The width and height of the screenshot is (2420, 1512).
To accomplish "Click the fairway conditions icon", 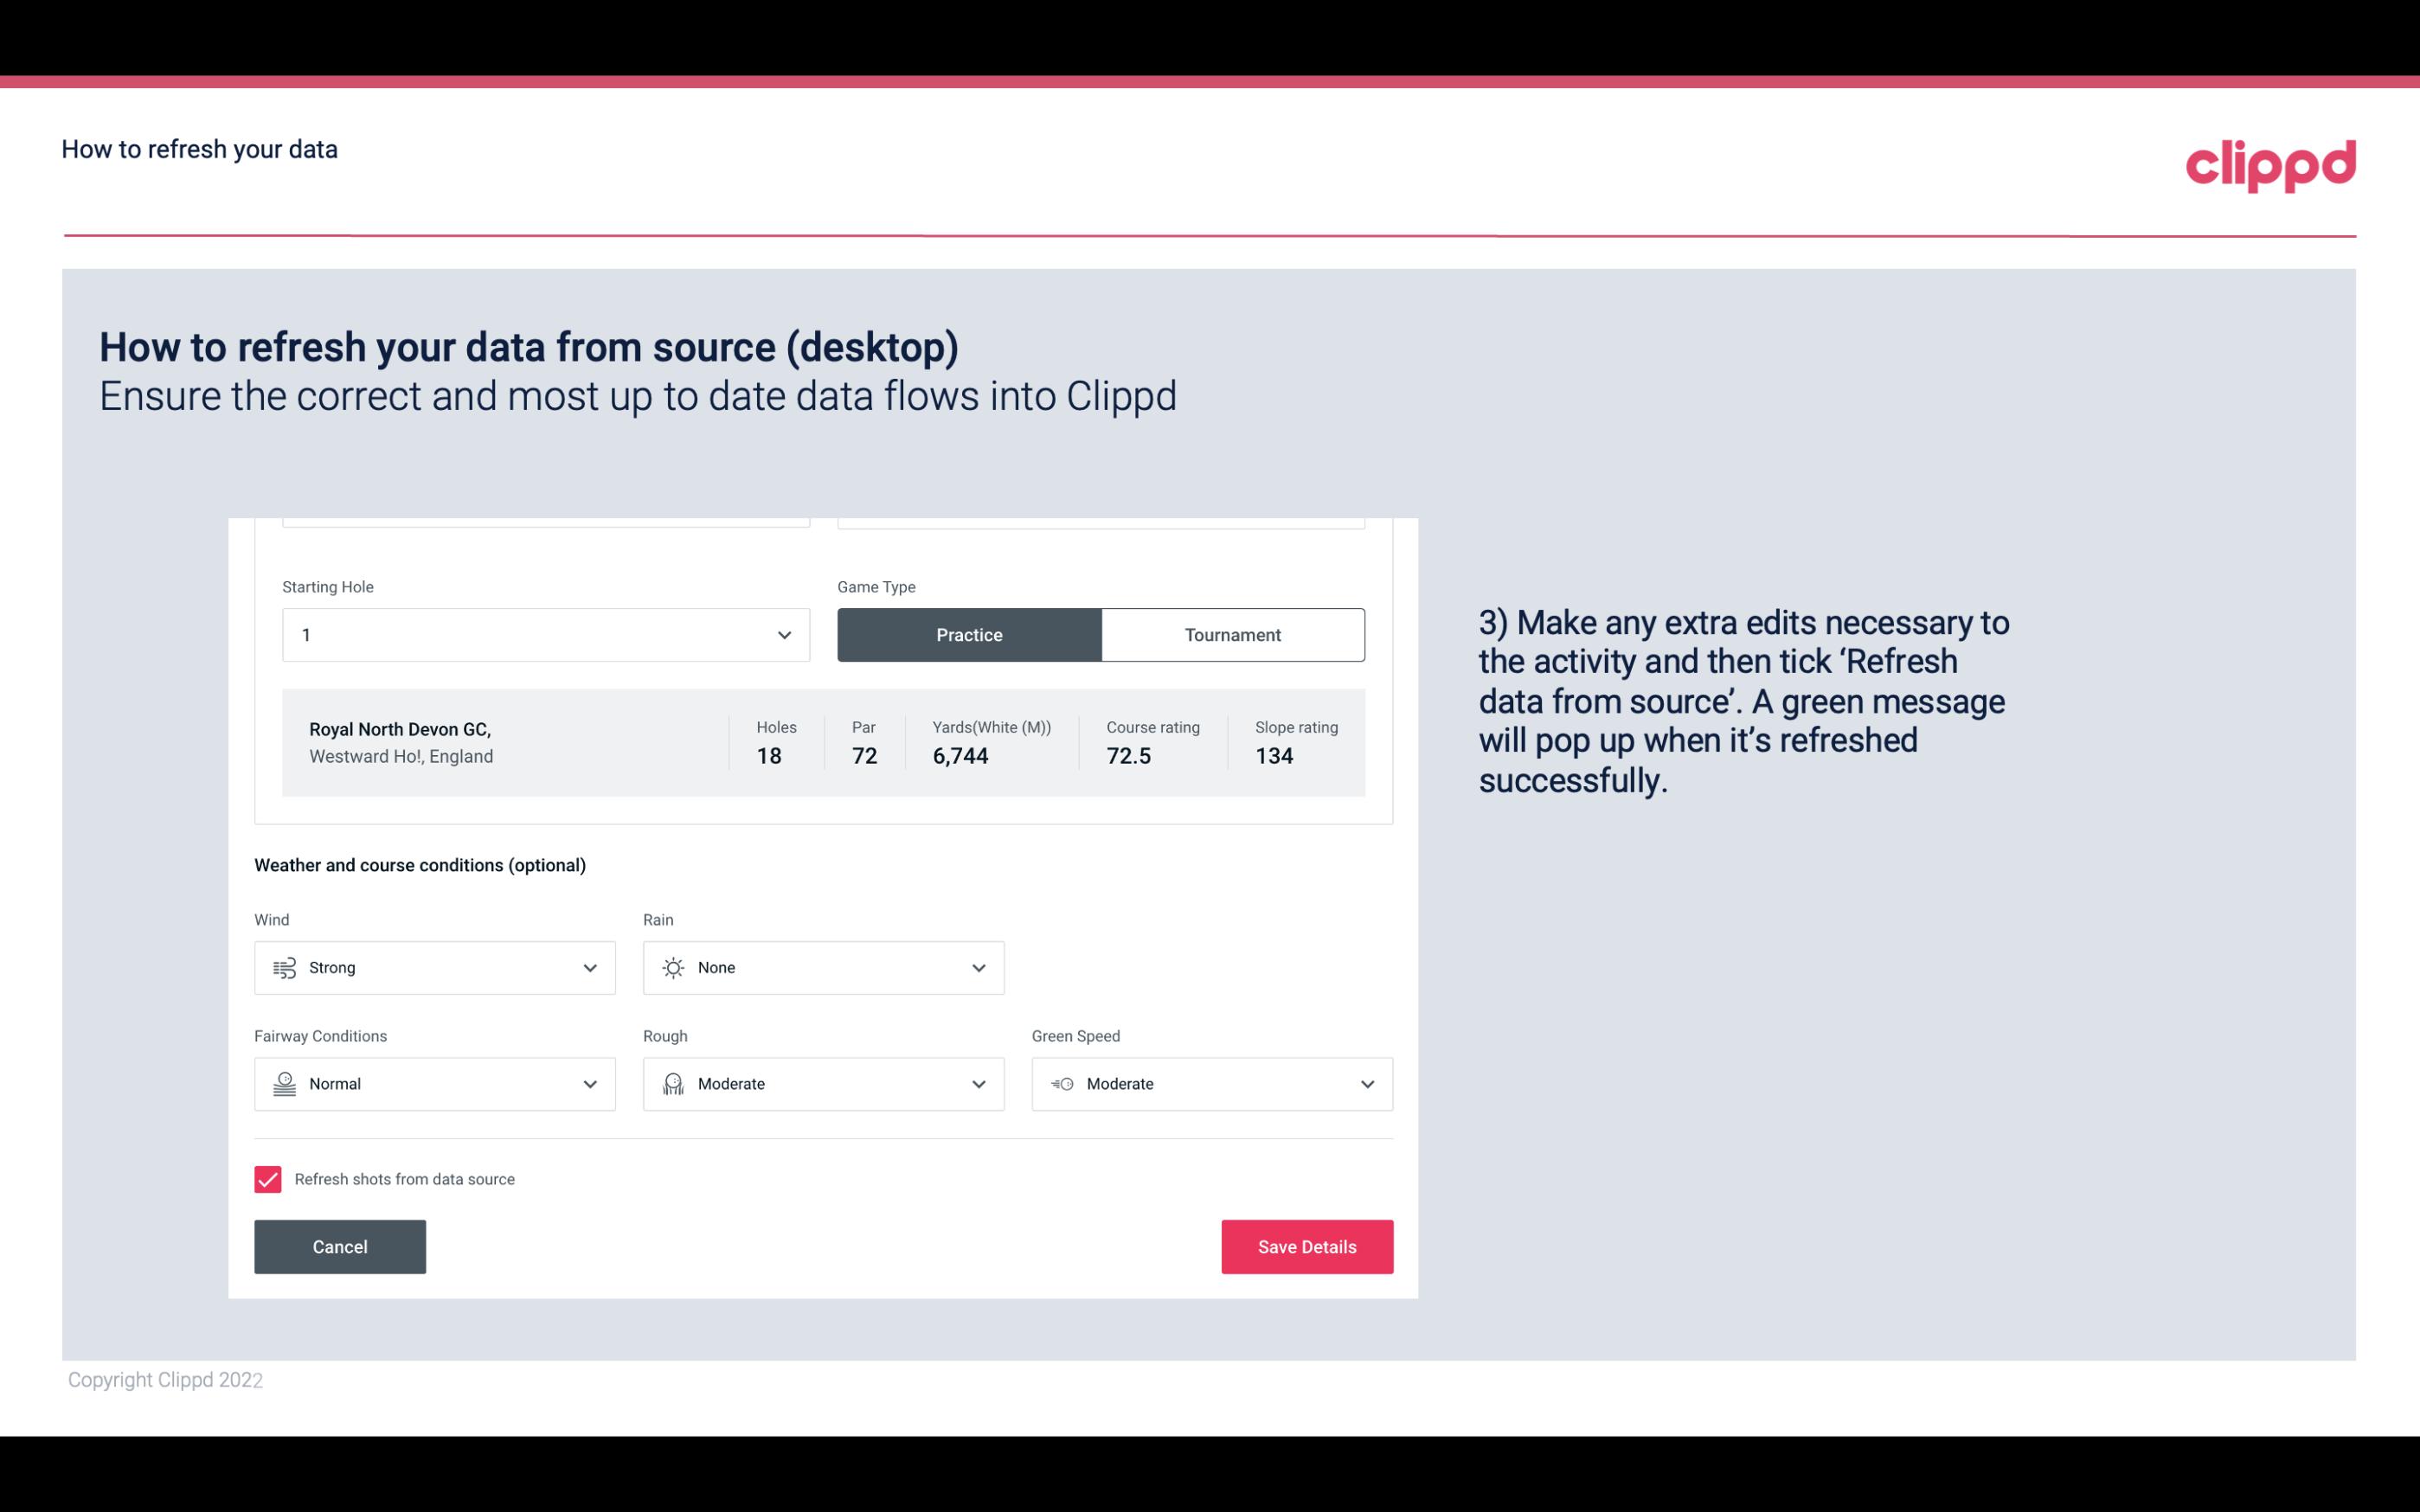I will (282, 1084).
